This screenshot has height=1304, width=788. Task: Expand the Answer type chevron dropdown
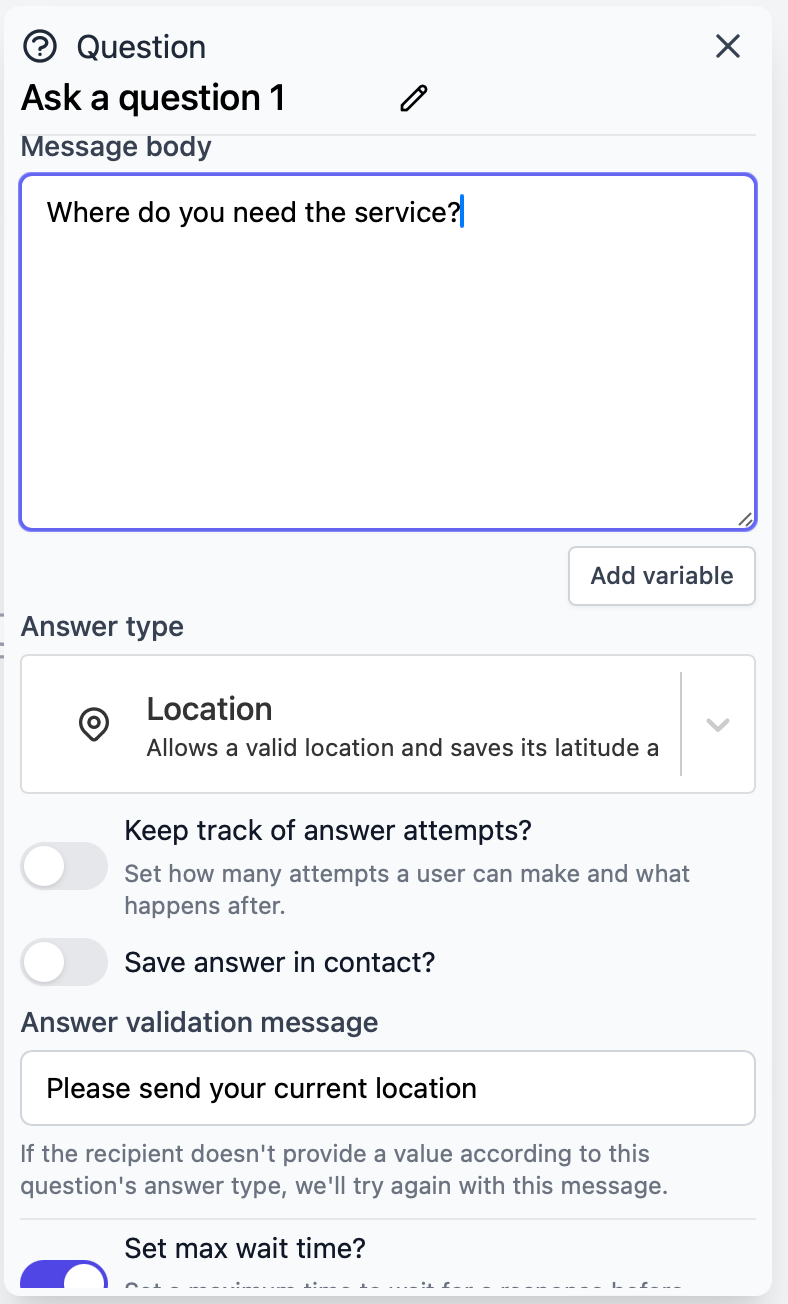click(x=717, y=723)
